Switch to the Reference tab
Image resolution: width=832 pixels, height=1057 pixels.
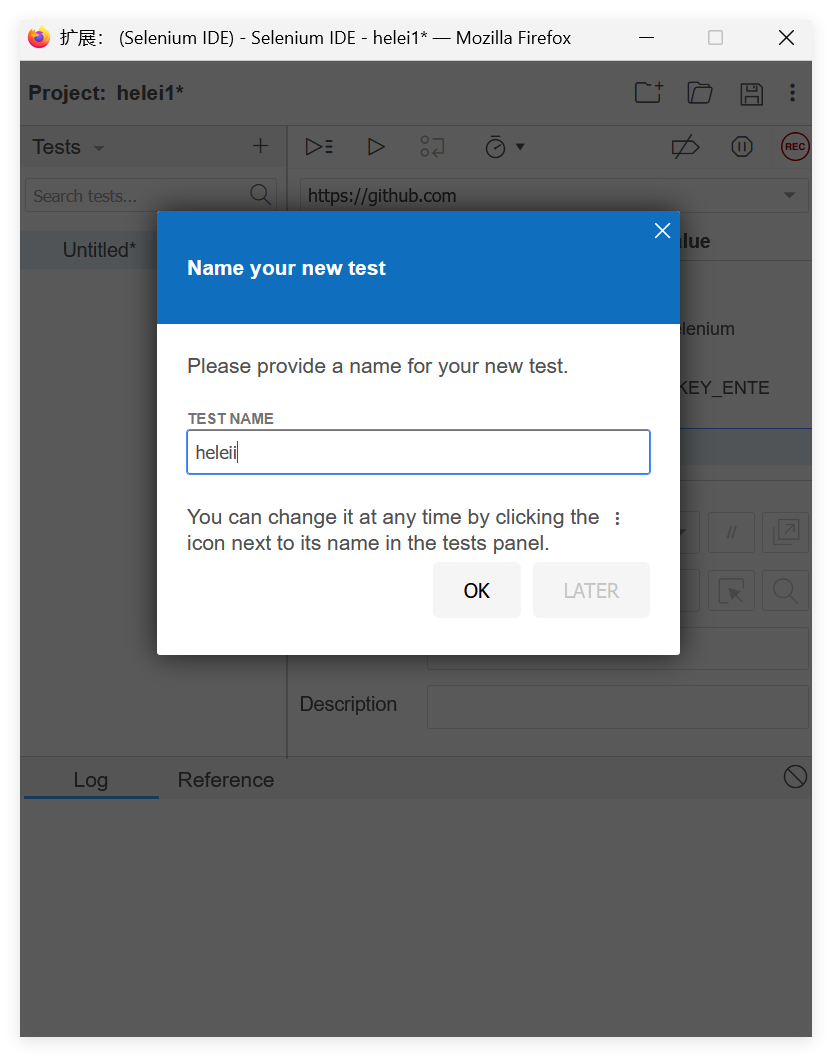(x=226, y=780)
